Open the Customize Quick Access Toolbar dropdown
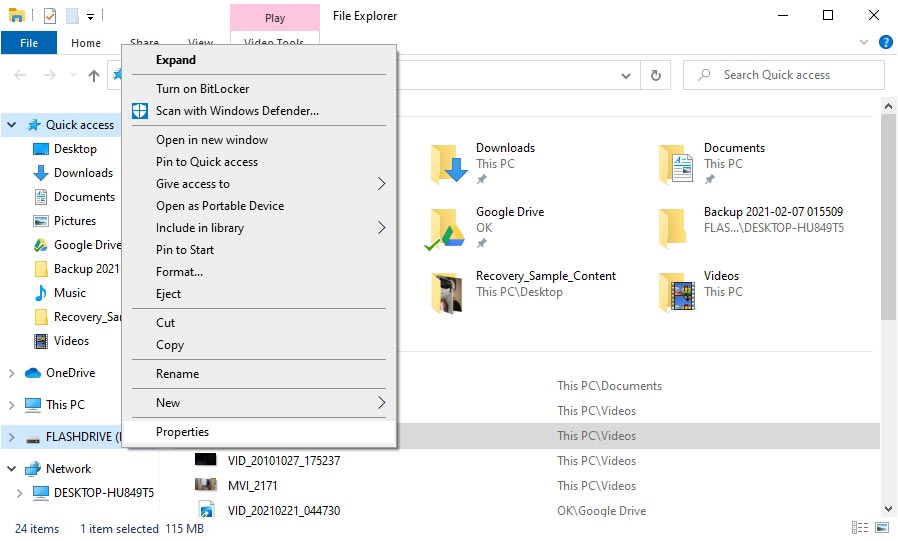Screen dimensions: 898x541 (90, 17)
